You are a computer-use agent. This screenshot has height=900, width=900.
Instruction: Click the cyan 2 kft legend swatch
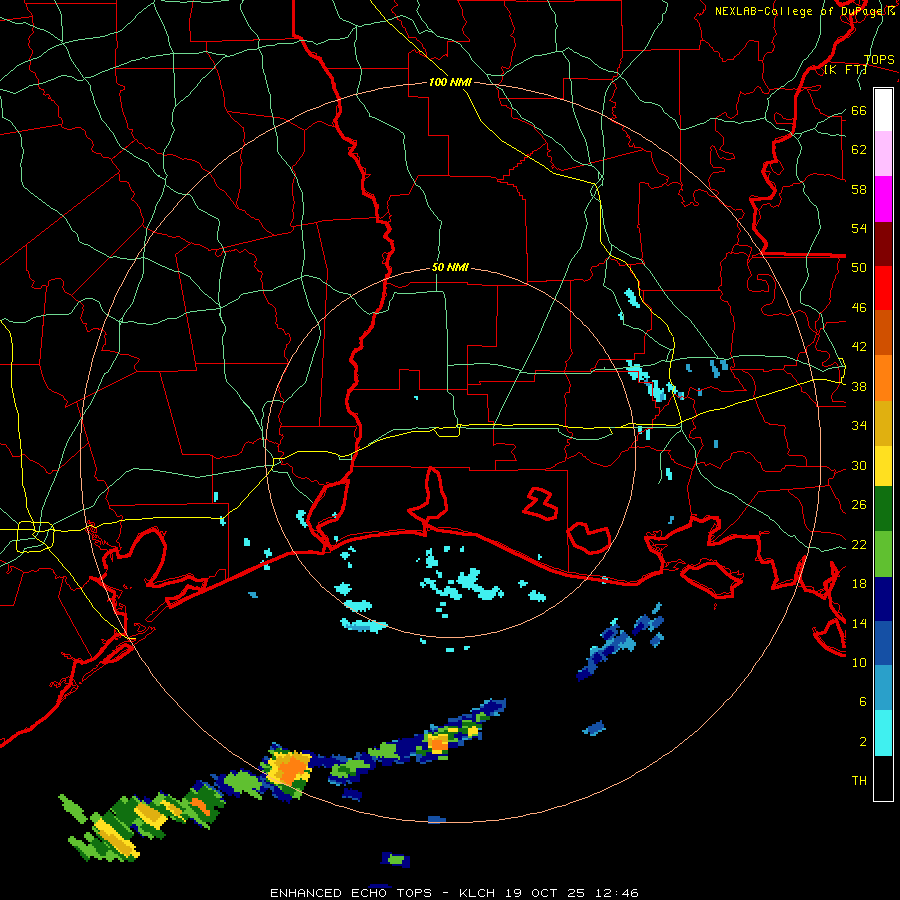coord(883,733)
